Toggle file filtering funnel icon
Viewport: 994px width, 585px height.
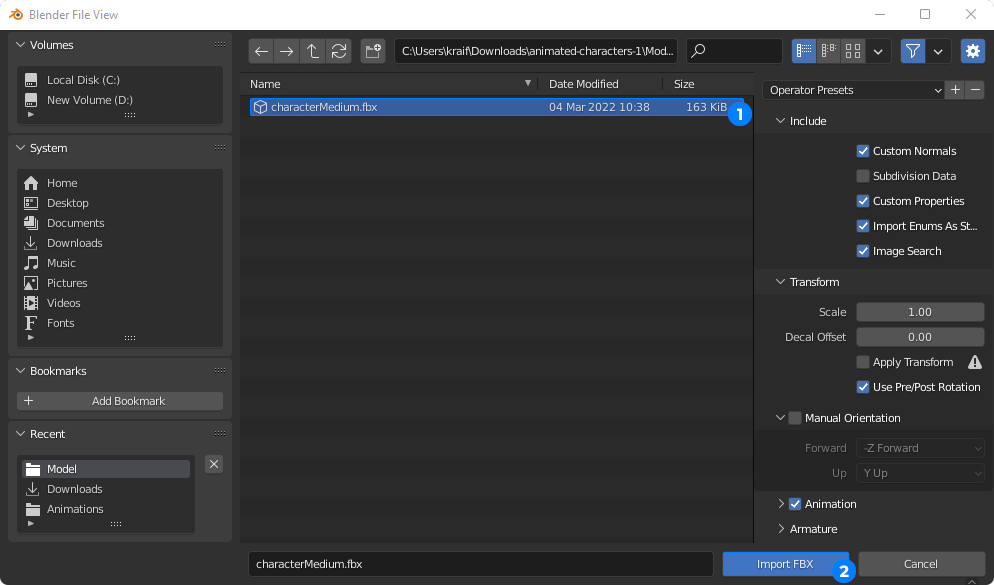point(913,51)
